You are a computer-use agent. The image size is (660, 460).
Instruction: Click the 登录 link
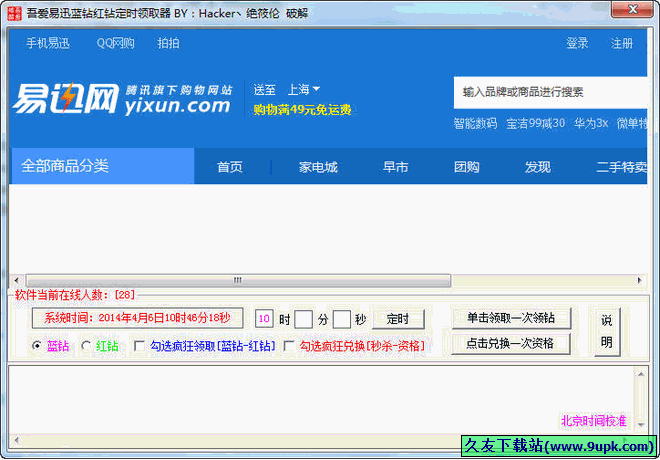pyautogui.click(x=577, y=43)
